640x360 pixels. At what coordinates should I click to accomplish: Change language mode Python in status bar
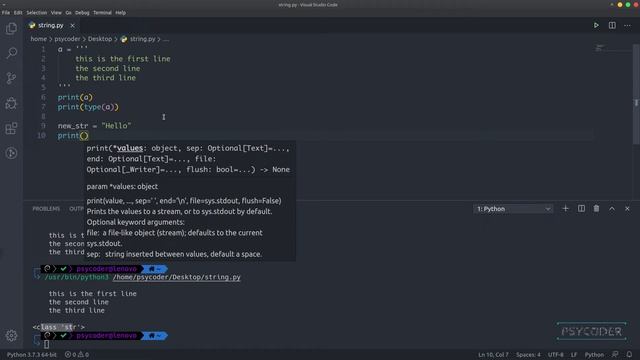tap(594, 355)
